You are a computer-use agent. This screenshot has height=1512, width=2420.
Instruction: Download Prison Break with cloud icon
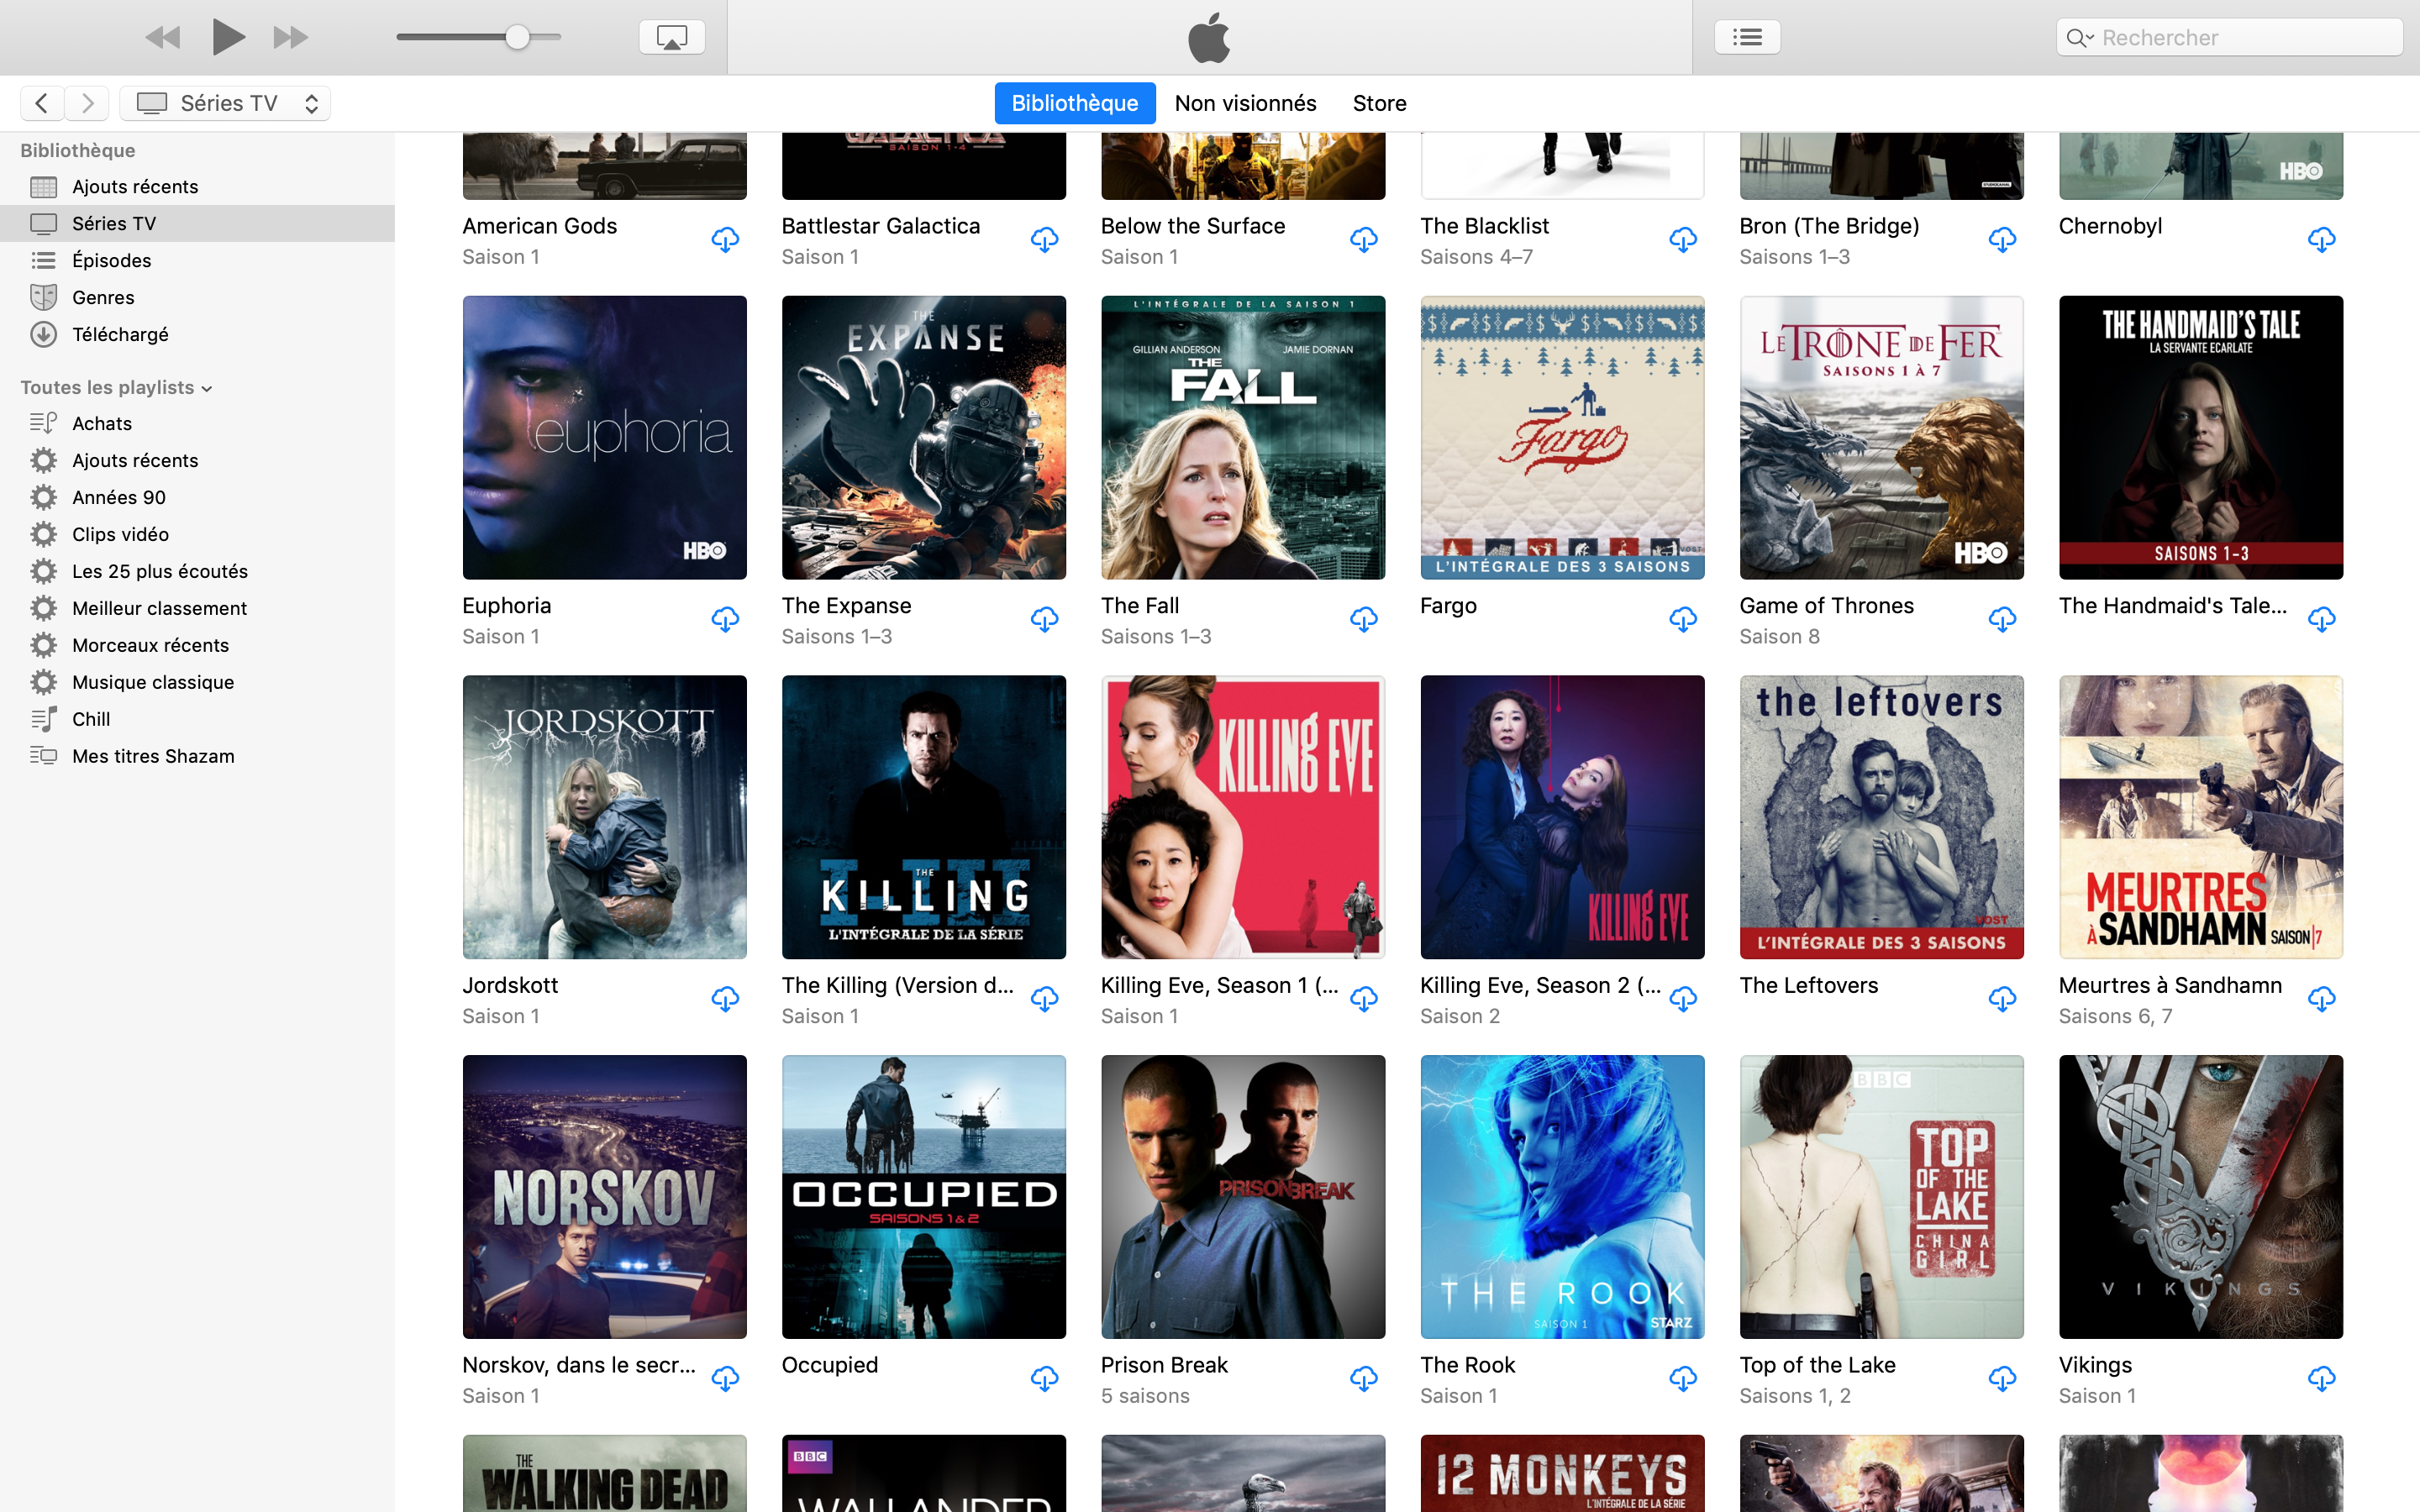[1363, 1379]
